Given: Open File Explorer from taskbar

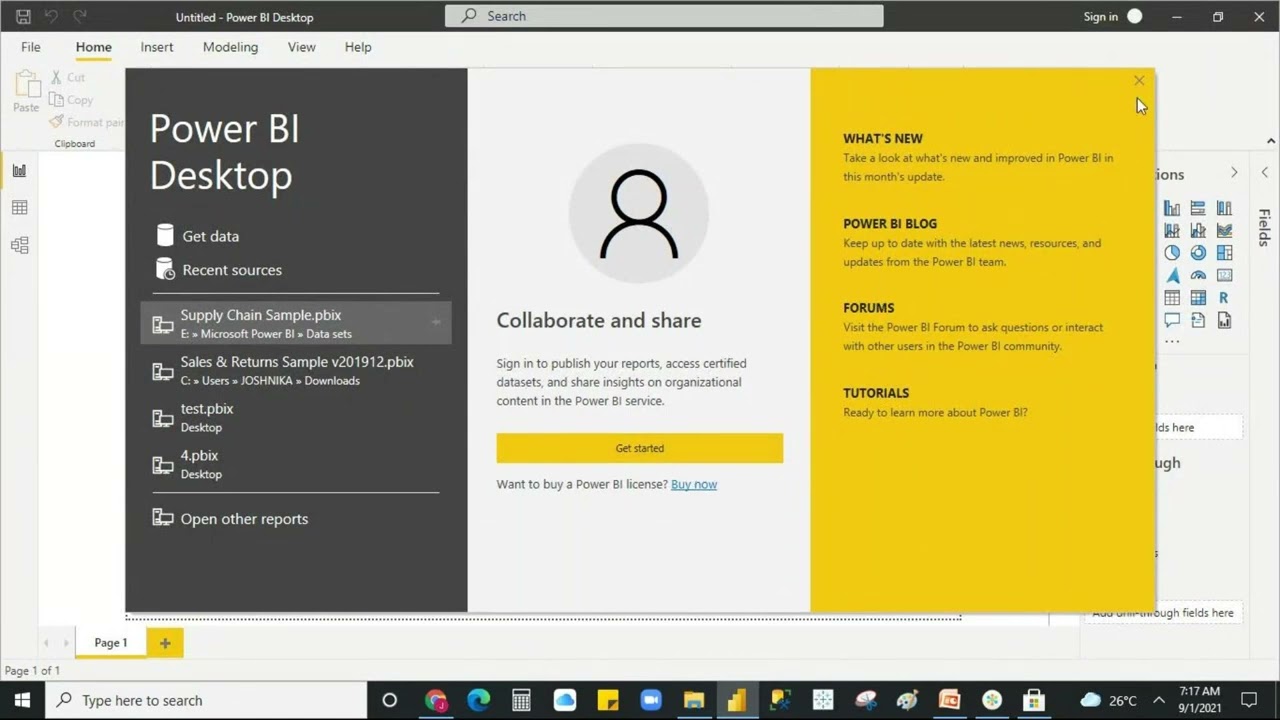Looking at the screenshot, I should 693,700.
